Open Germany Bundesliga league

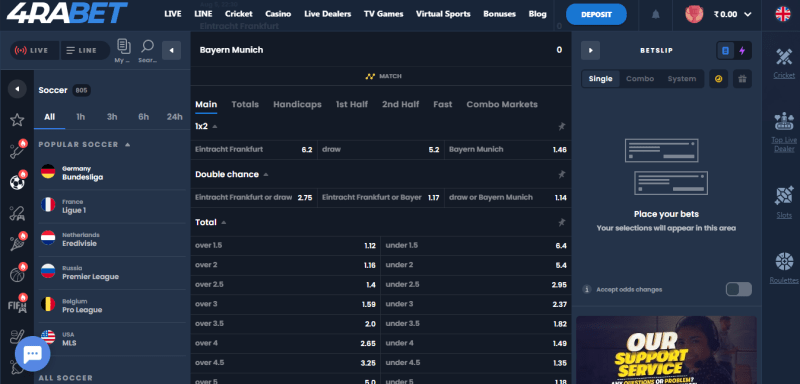[112, 173]
